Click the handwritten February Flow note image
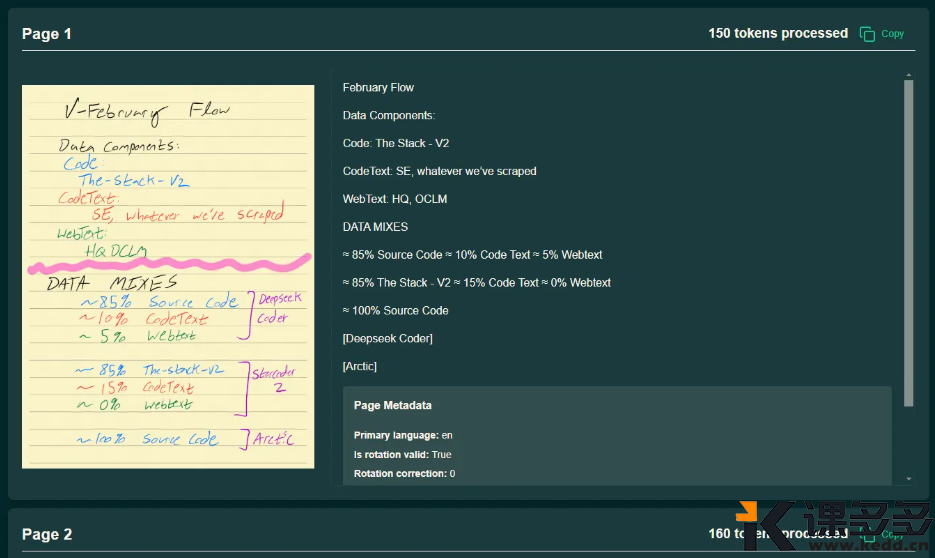This screenshot has width=935, height=558. coord(168,276)
